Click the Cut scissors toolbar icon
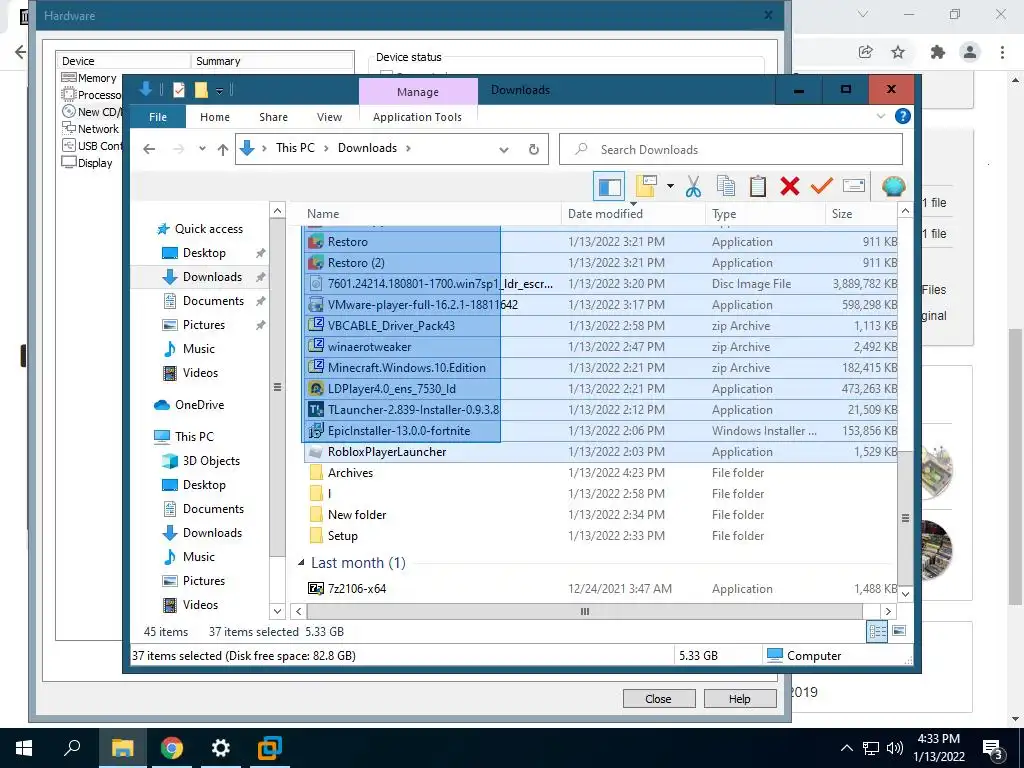The height and width of the screenshot is (768, 1024). point(693,187)
